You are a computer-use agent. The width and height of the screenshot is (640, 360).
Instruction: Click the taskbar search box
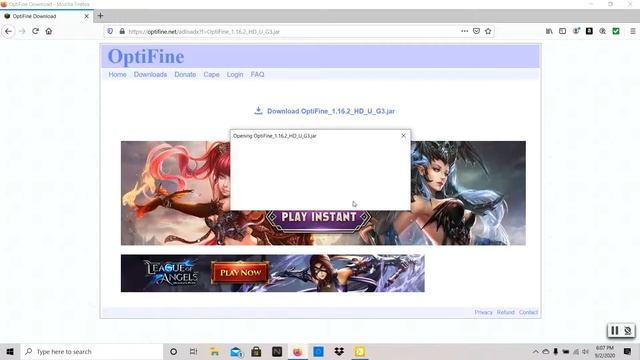tap(92, 351)
